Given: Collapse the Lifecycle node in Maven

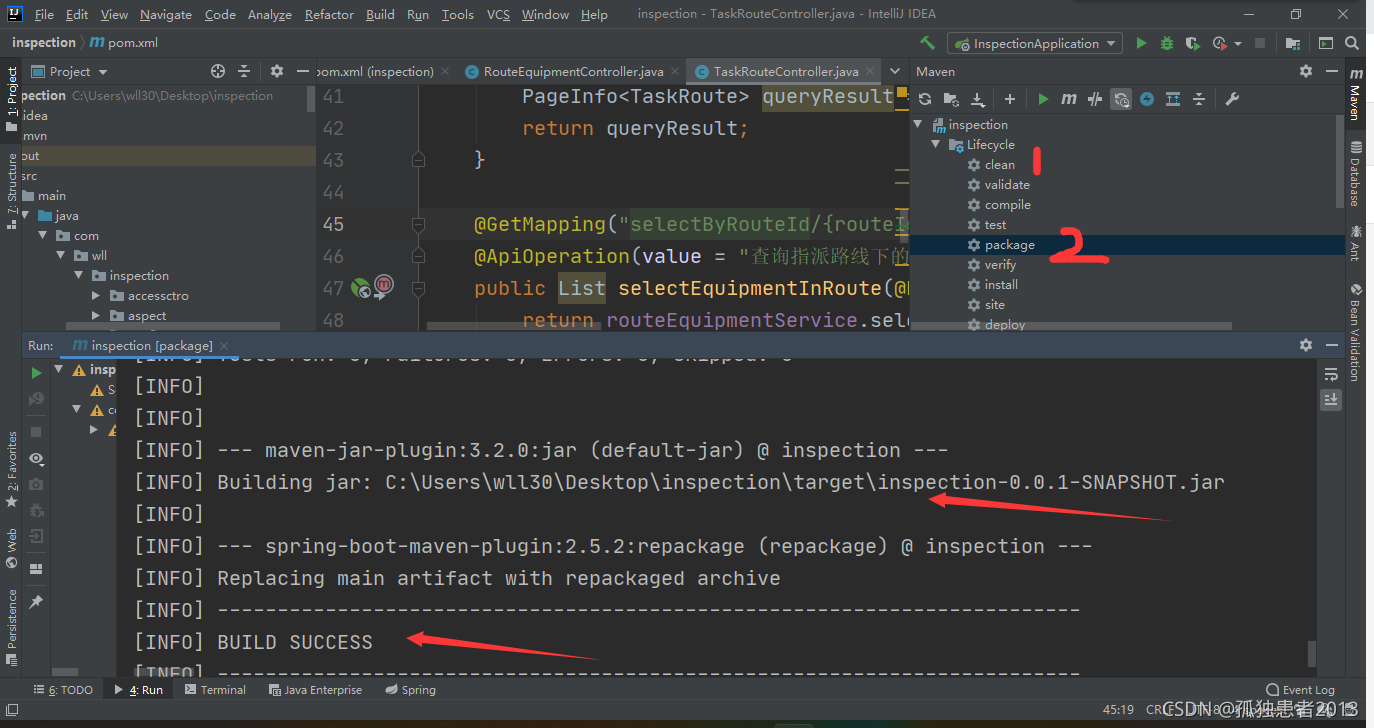Looking at the screenshot, I should pos(936,145).
